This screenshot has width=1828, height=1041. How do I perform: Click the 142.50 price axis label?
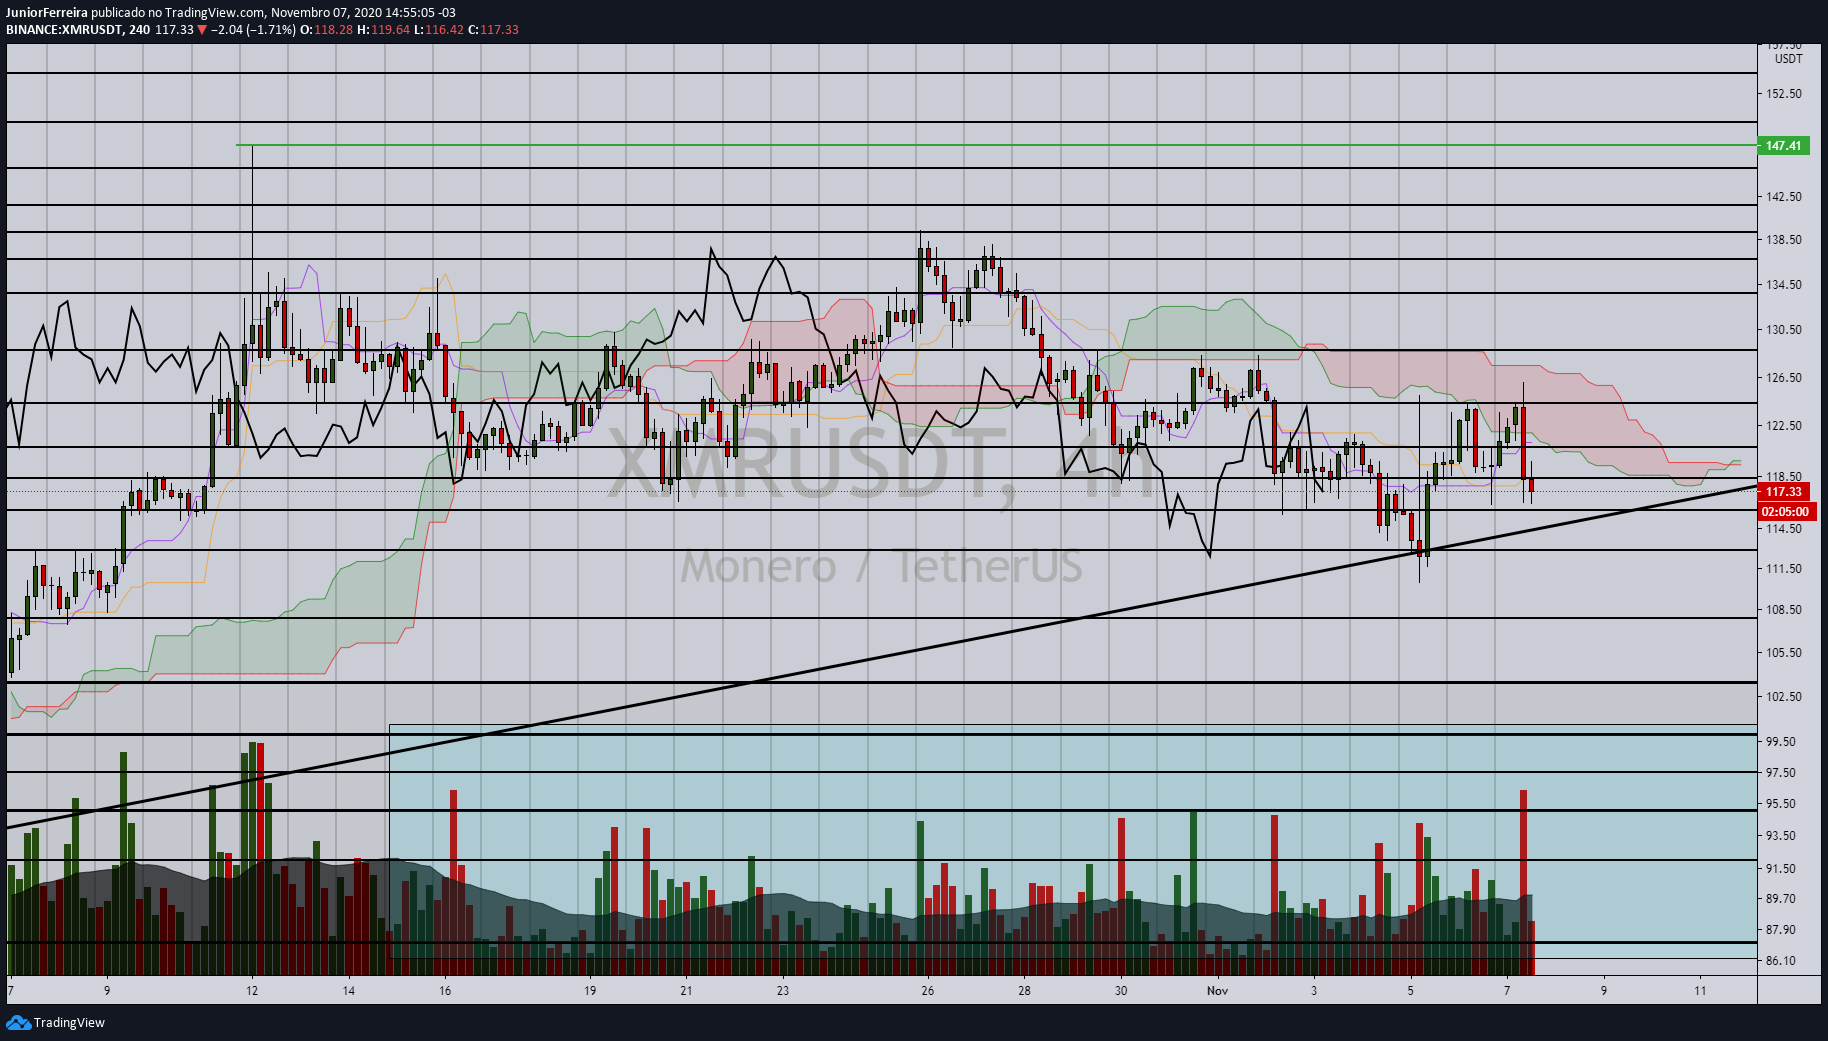[1784, 197]
